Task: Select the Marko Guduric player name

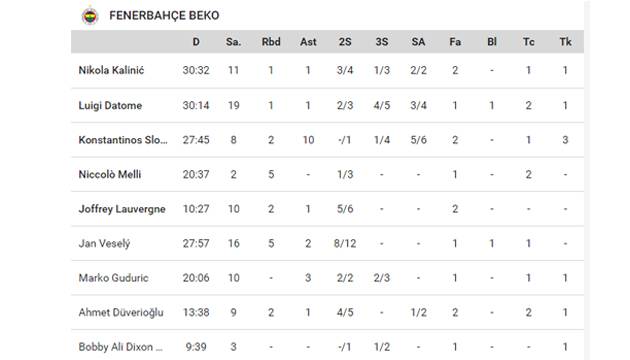Action: (x=113, y=278)
